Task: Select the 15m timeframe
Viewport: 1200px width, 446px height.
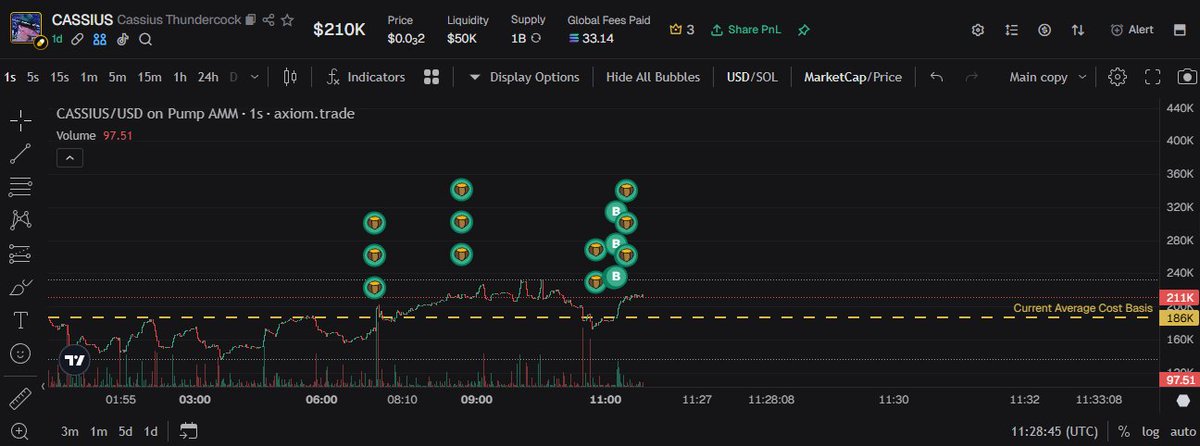Action: click(x=150, y=77)
